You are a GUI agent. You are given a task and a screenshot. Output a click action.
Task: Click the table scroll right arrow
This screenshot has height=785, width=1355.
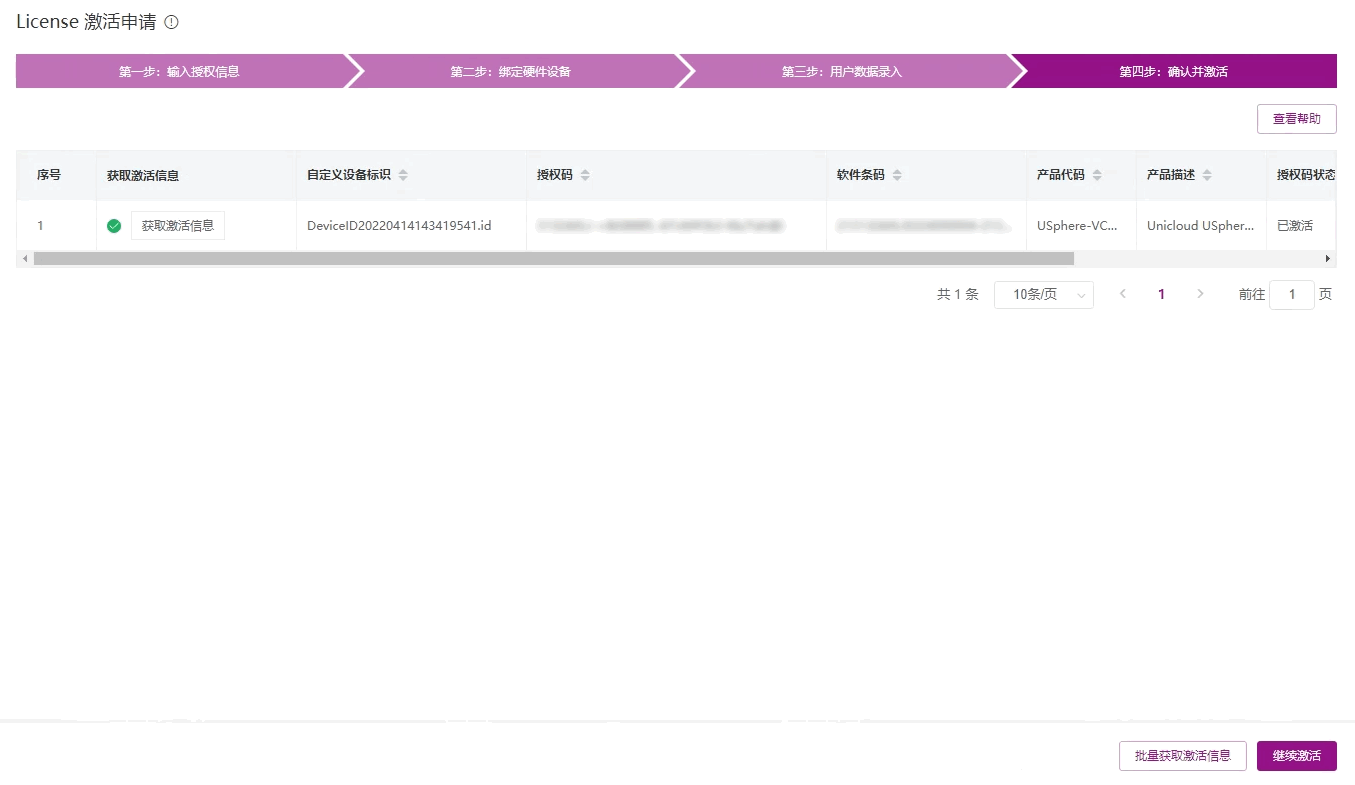click(x=1328, y=258)
